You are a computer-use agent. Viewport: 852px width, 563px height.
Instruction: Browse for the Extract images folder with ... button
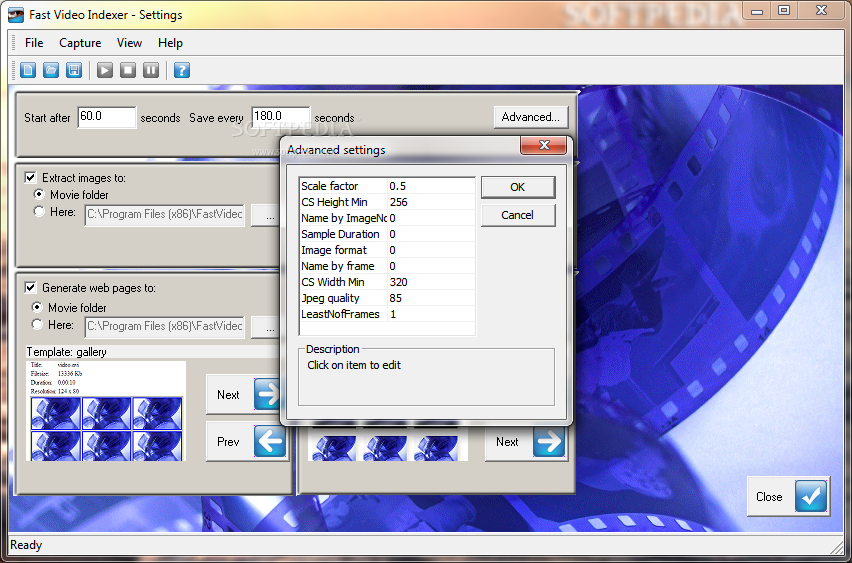click(266, 216)
